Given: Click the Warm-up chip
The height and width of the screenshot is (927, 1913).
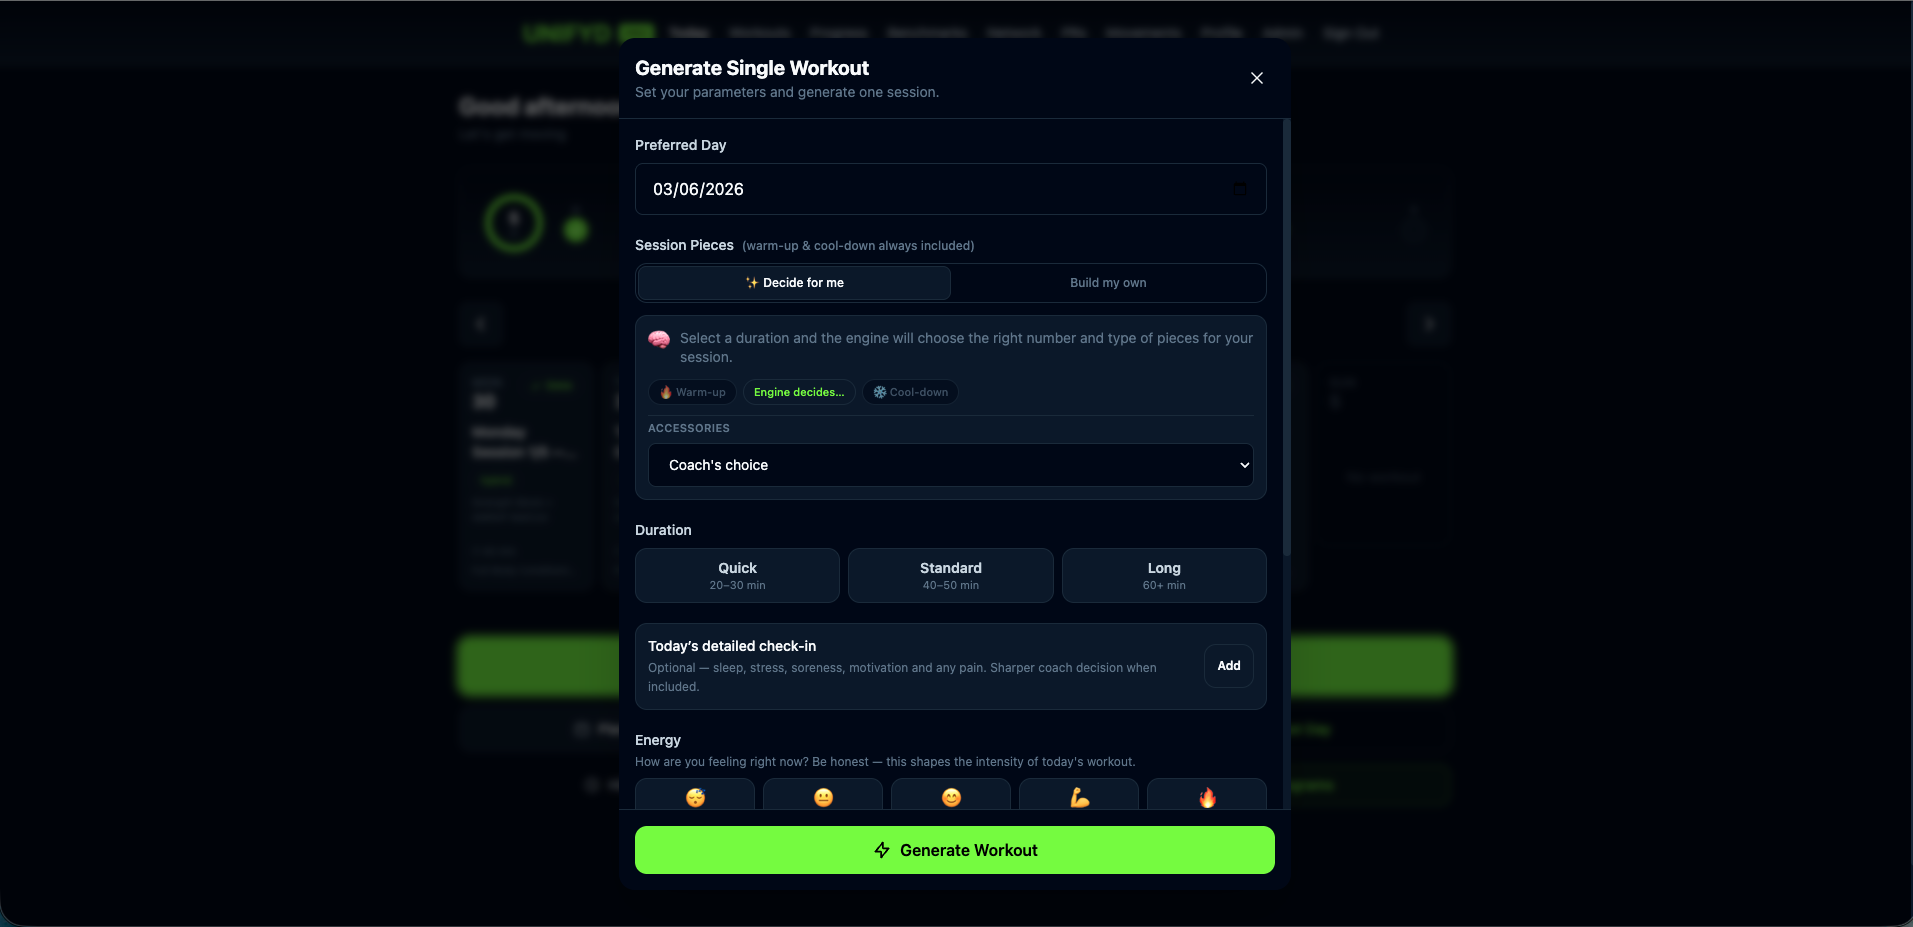Looking at the screenshot, I should click(692, 392).
